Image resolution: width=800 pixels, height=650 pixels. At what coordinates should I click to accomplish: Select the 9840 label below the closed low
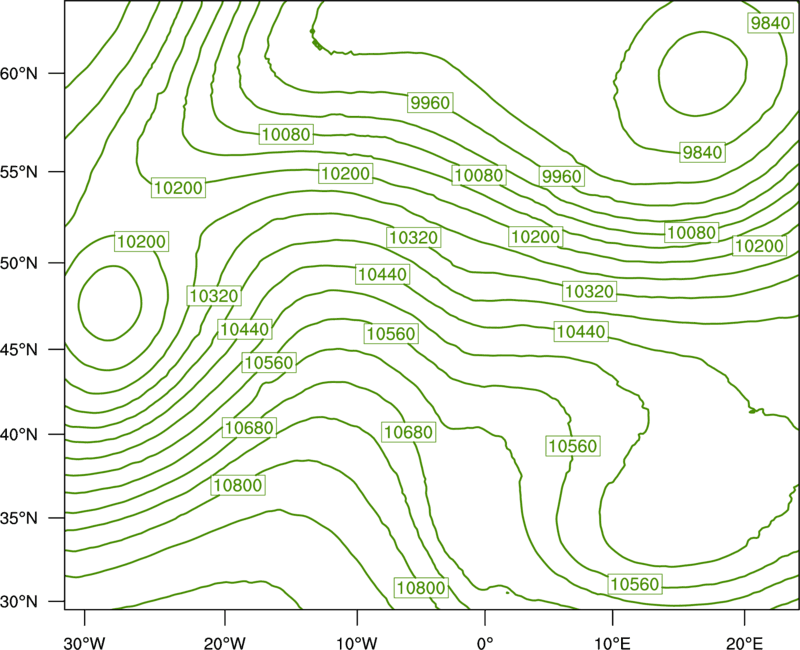click(703, 153)
